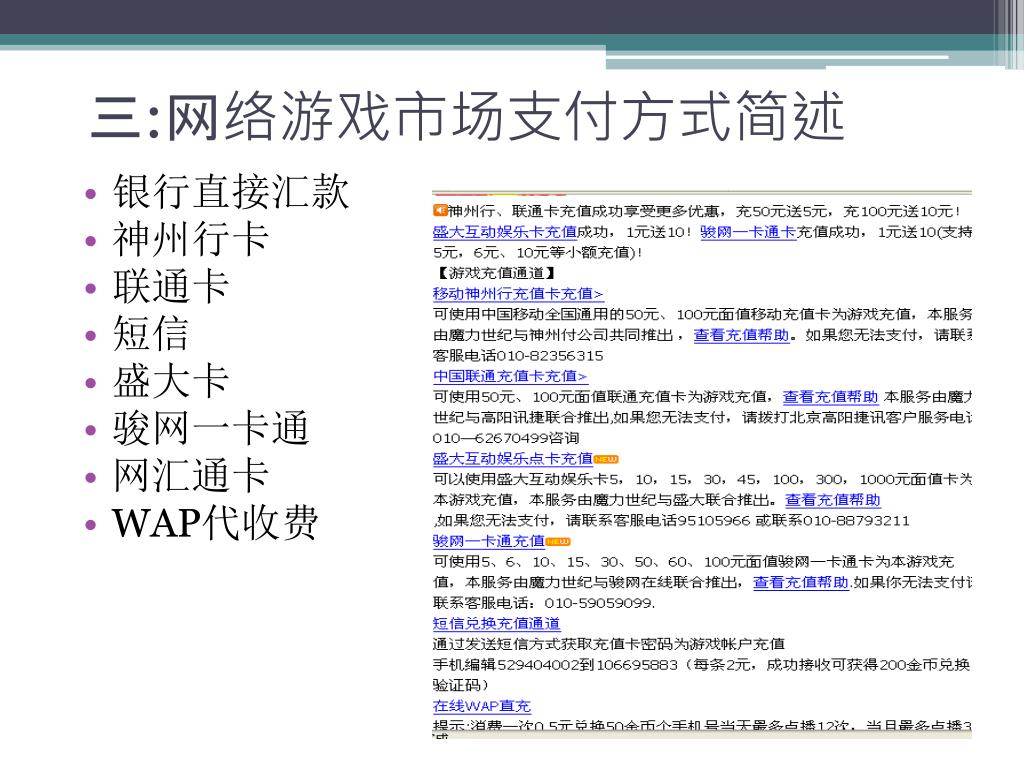Open 盛大互动娱乐点卡充值 link
Image resolution: width=1024 pixels, height=768 pixels.
click(513, 458)
